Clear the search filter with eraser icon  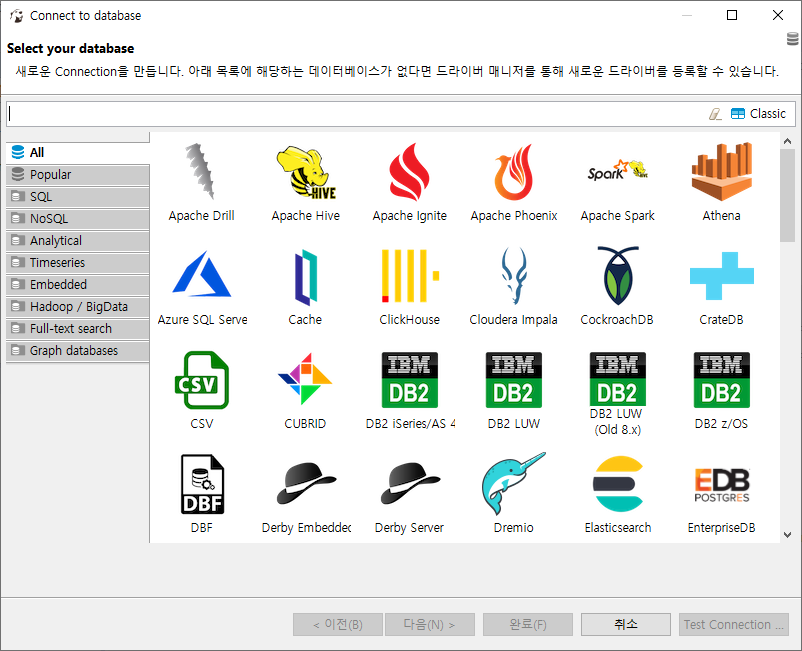point(715,114)
